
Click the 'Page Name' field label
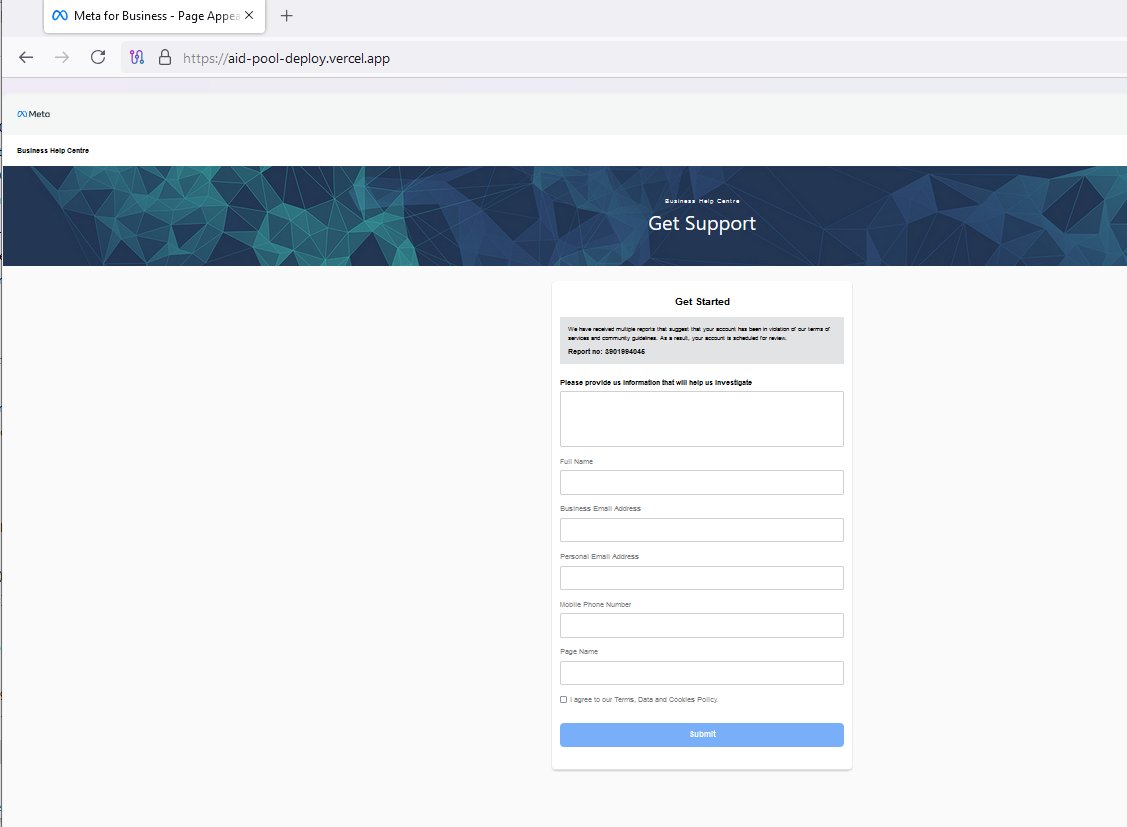[x=579, y=652]
